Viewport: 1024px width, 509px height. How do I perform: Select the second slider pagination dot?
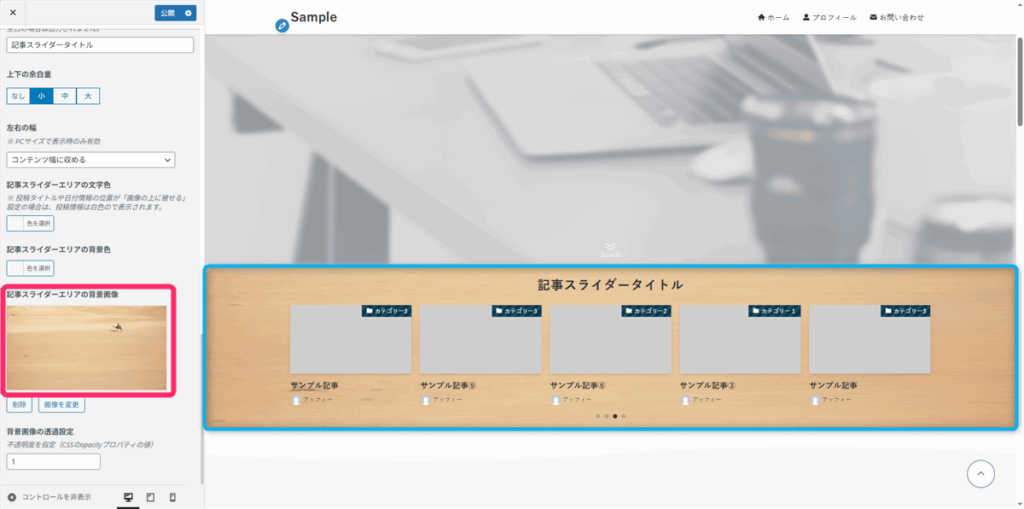[x=607, y=416]
